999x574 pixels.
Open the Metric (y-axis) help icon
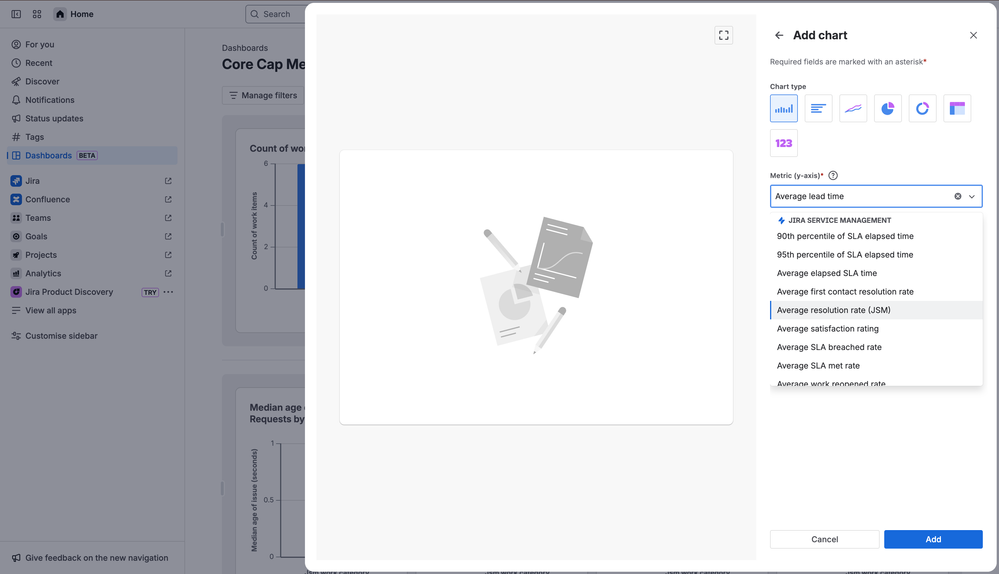(833, 176)
